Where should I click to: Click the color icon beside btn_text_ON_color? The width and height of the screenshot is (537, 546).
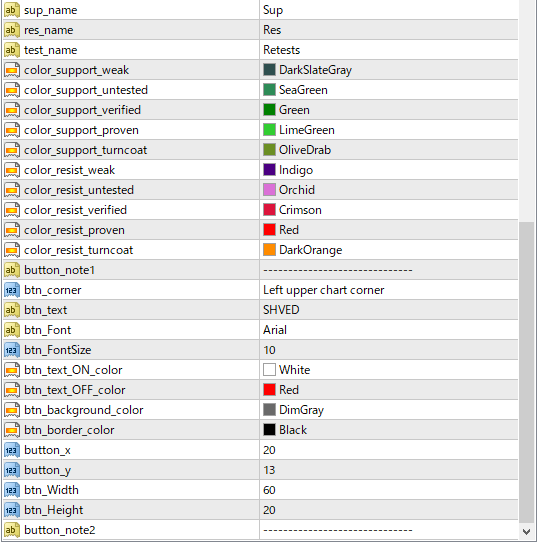click(x=11, y=370)
